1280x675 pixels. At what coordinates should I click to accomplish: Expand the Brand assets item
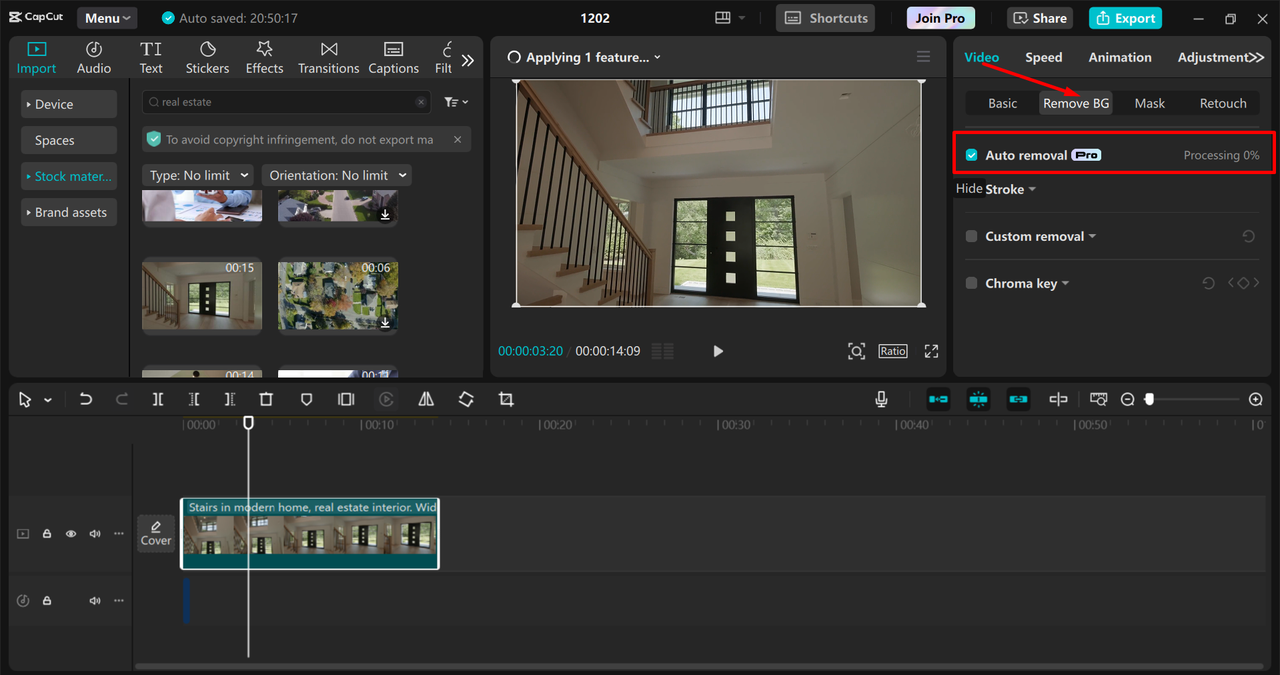[69, 212]
